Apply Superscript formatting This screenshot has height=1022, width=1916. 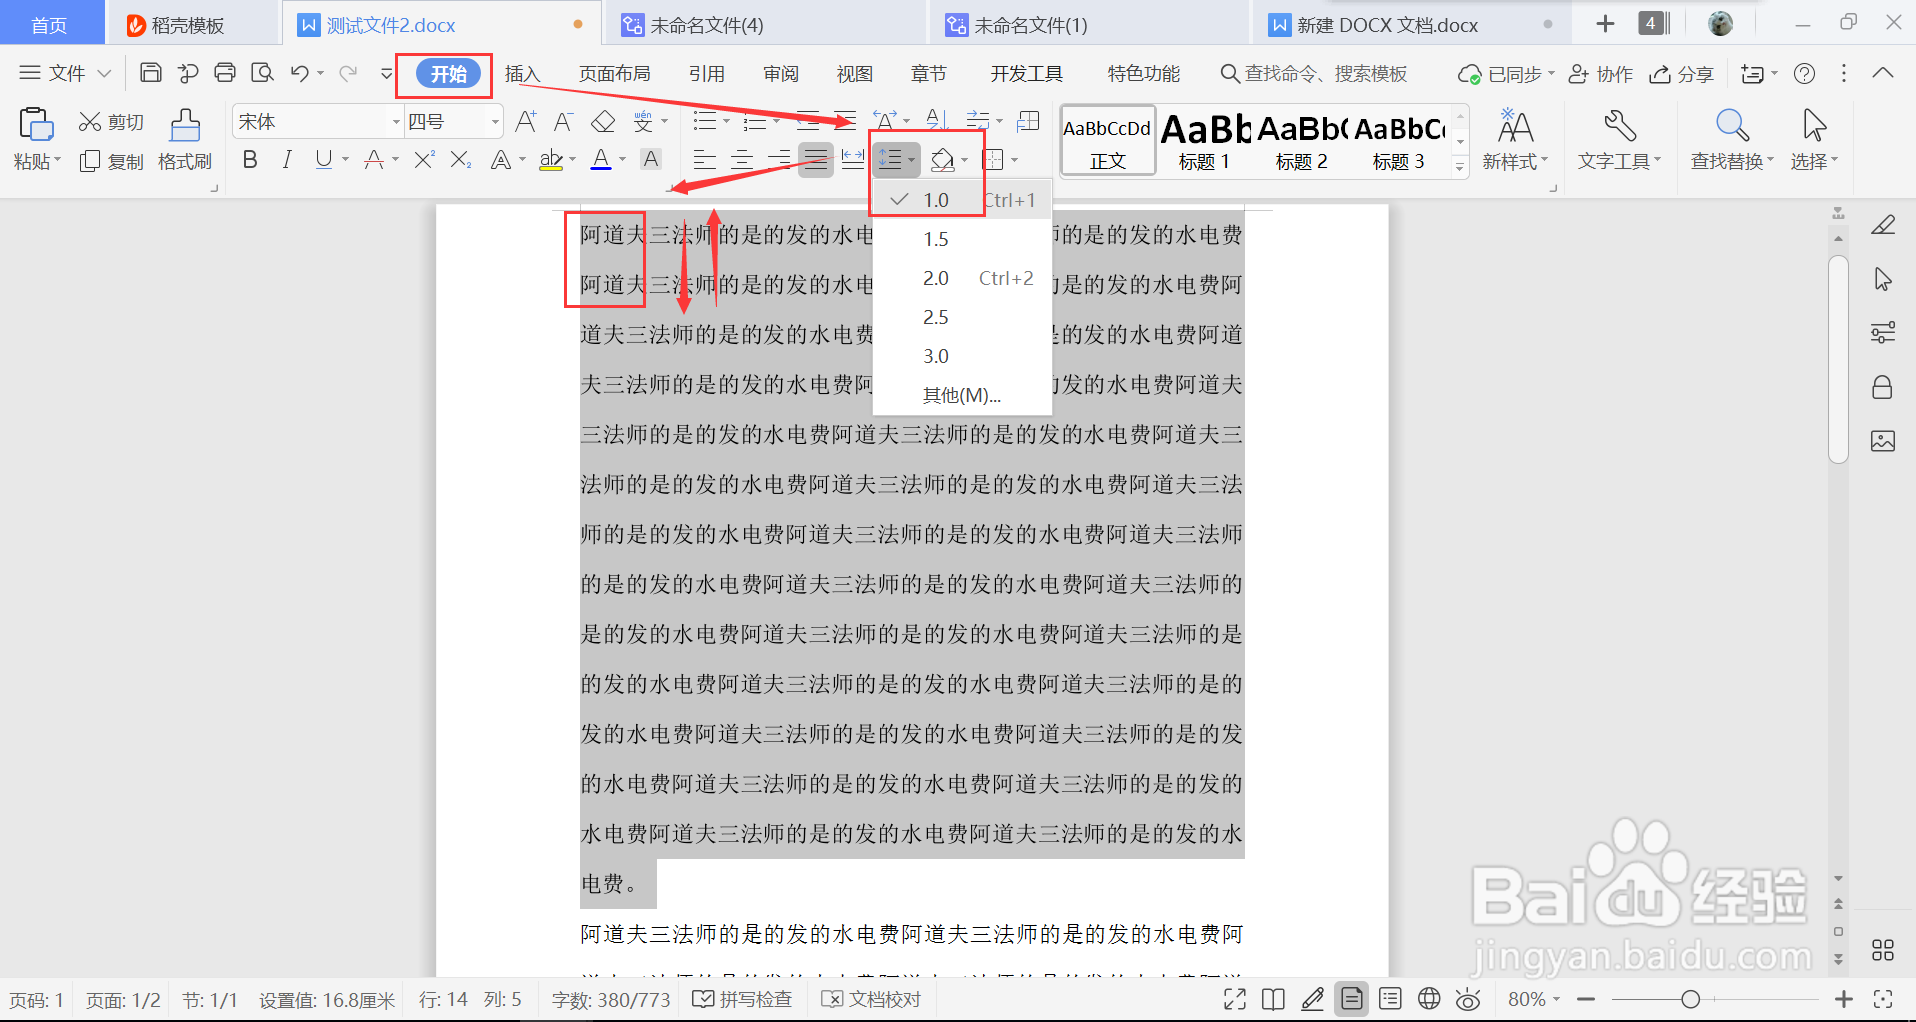click(x=424, y=160)
